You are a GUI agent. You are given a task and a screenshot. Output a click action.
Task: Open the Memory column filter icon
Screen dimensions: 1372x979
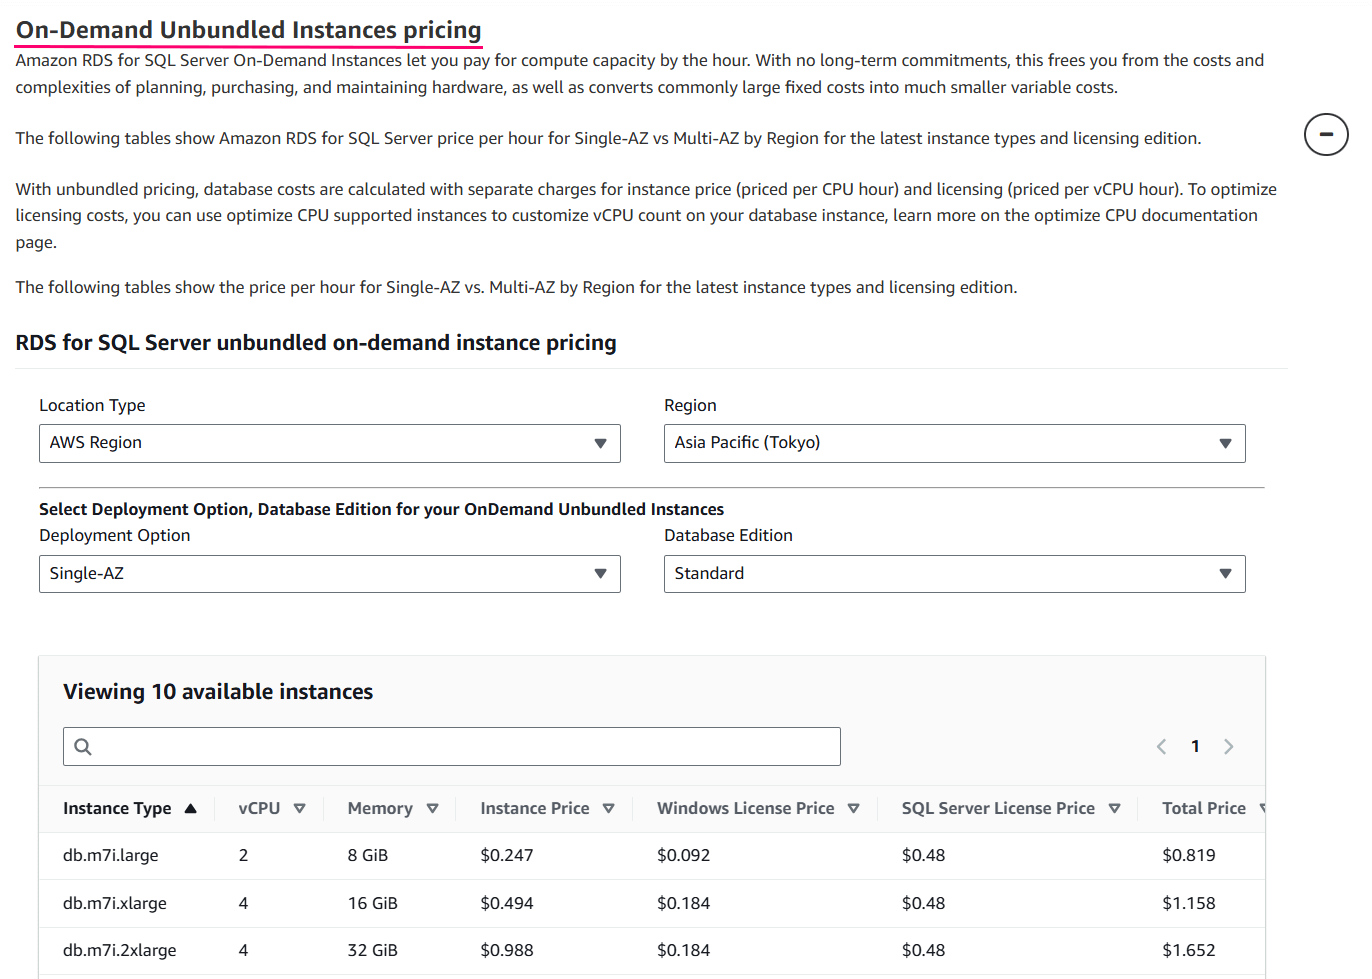click(x=432, y=808)
